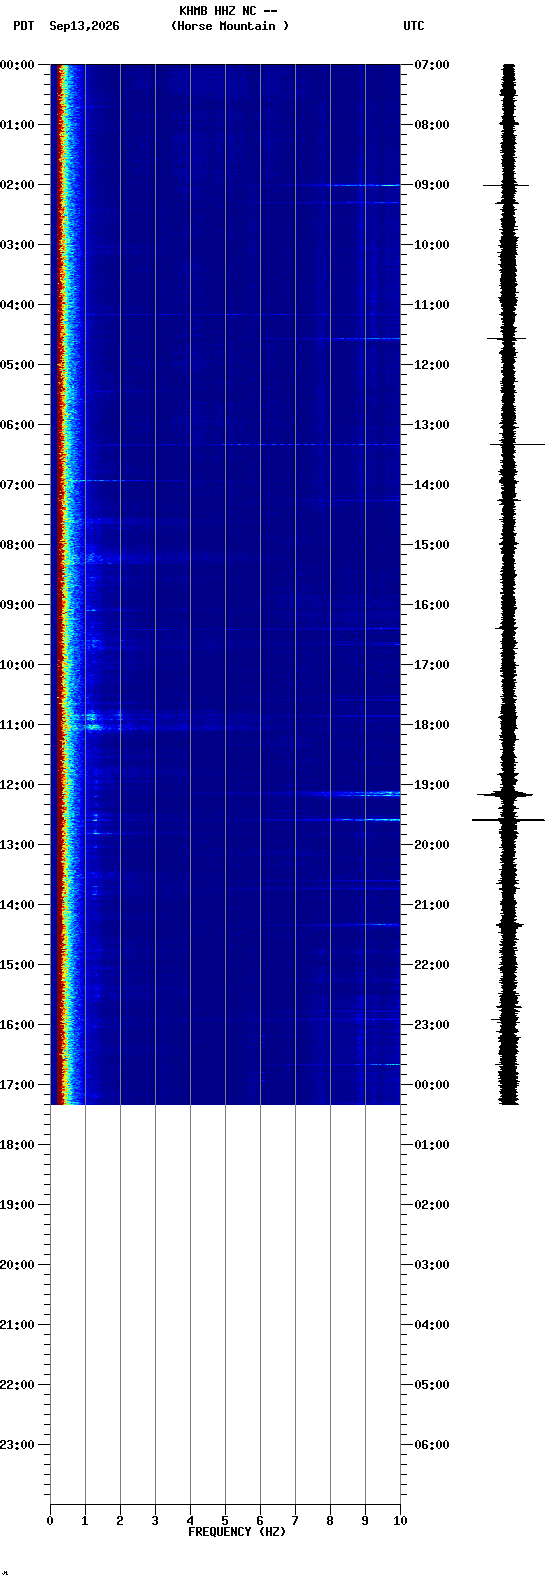Click '20:00' on the UTC axis
This screenshot has width=552, height=1584.
[x=432, y=845]
